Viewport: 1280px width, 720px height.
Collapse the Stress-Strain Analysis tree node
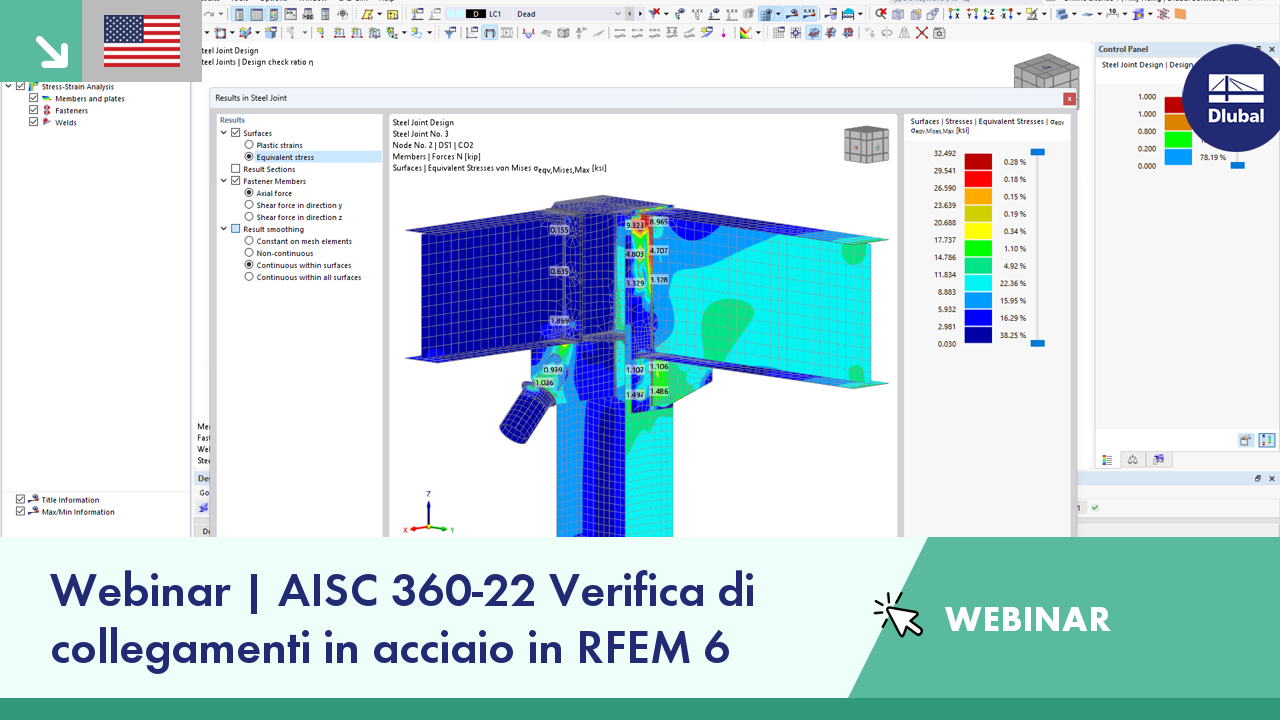(9, 86)
